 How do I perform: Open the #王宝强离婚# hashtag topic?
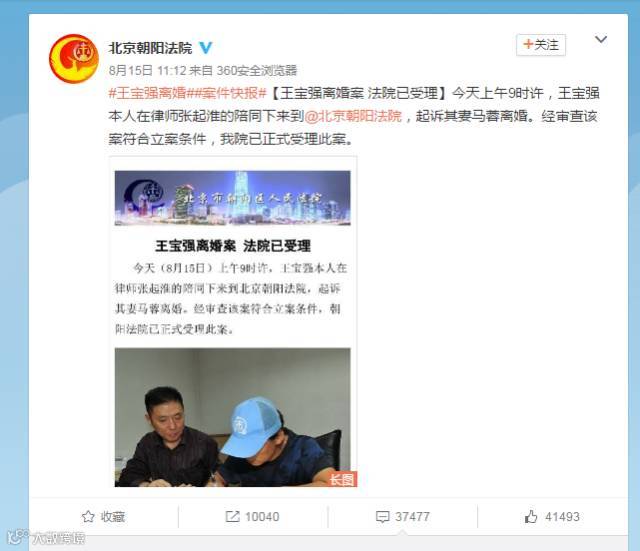point(147,93)
